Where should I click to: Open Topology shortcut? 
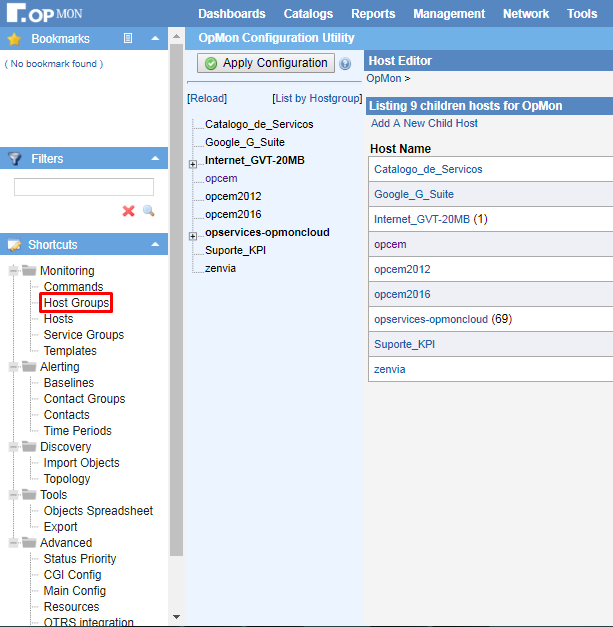67,479
